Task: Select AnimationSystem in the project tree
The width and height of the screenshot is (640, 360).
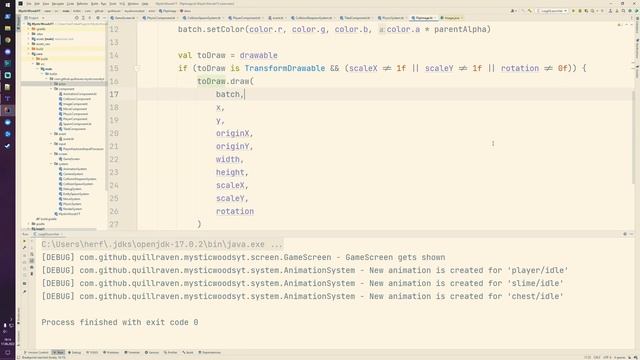Action: pos(73,169)
